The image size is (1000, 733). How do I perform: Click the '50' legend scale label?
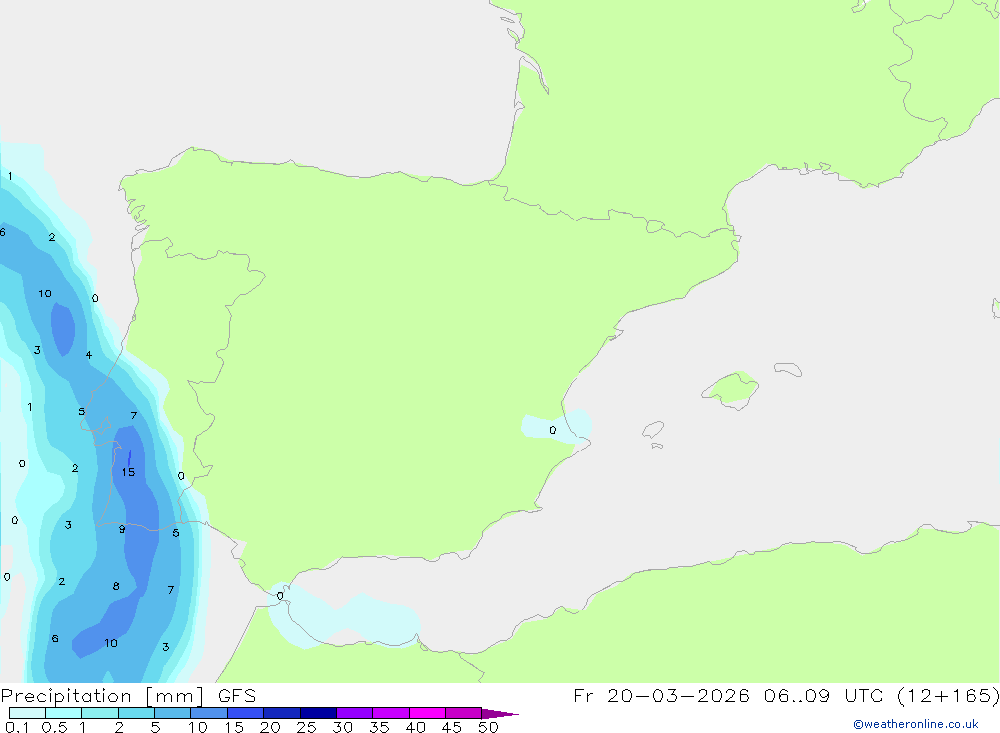489,727
